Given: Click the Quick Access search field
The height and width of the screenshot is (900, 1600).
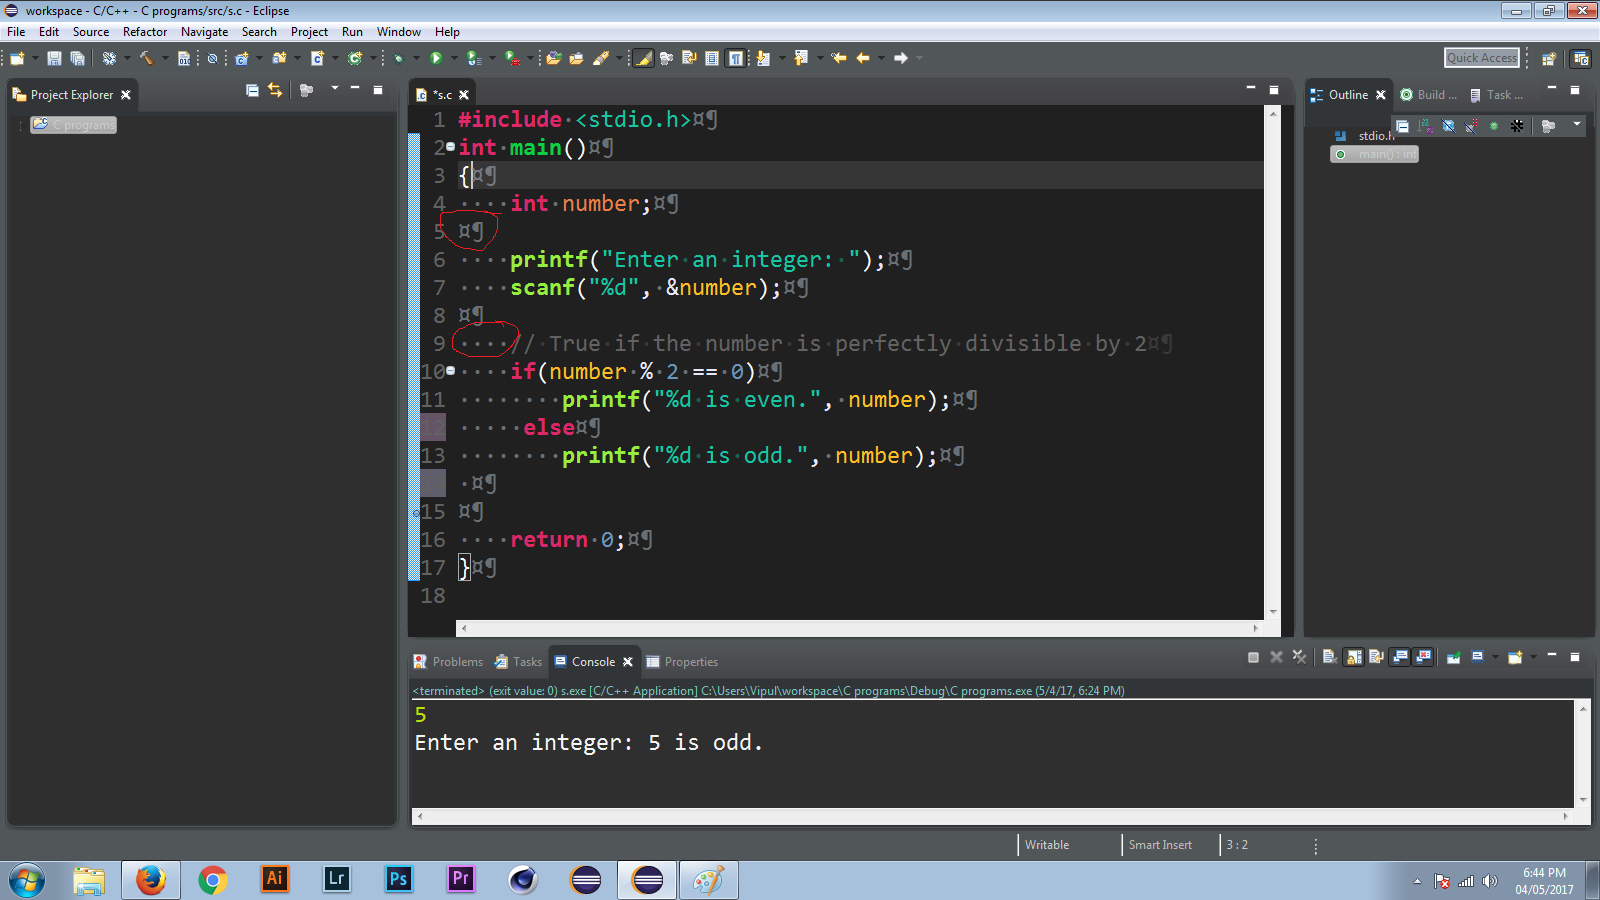Looking at the screenshot, I should 1482,58.
